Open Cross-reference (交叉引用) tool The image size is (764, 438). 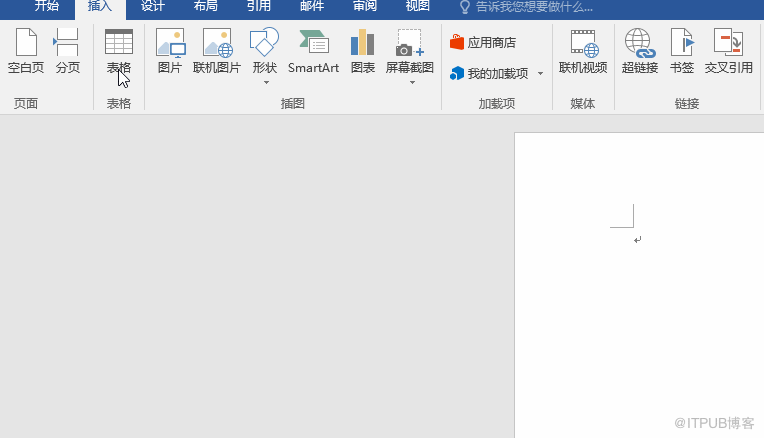[728, 51]
